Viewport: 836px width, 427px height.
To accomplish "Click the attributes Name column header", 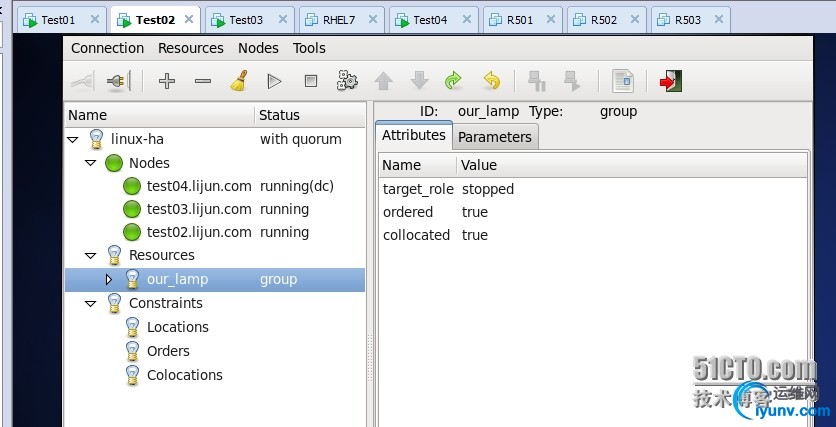I will point(418,165).
